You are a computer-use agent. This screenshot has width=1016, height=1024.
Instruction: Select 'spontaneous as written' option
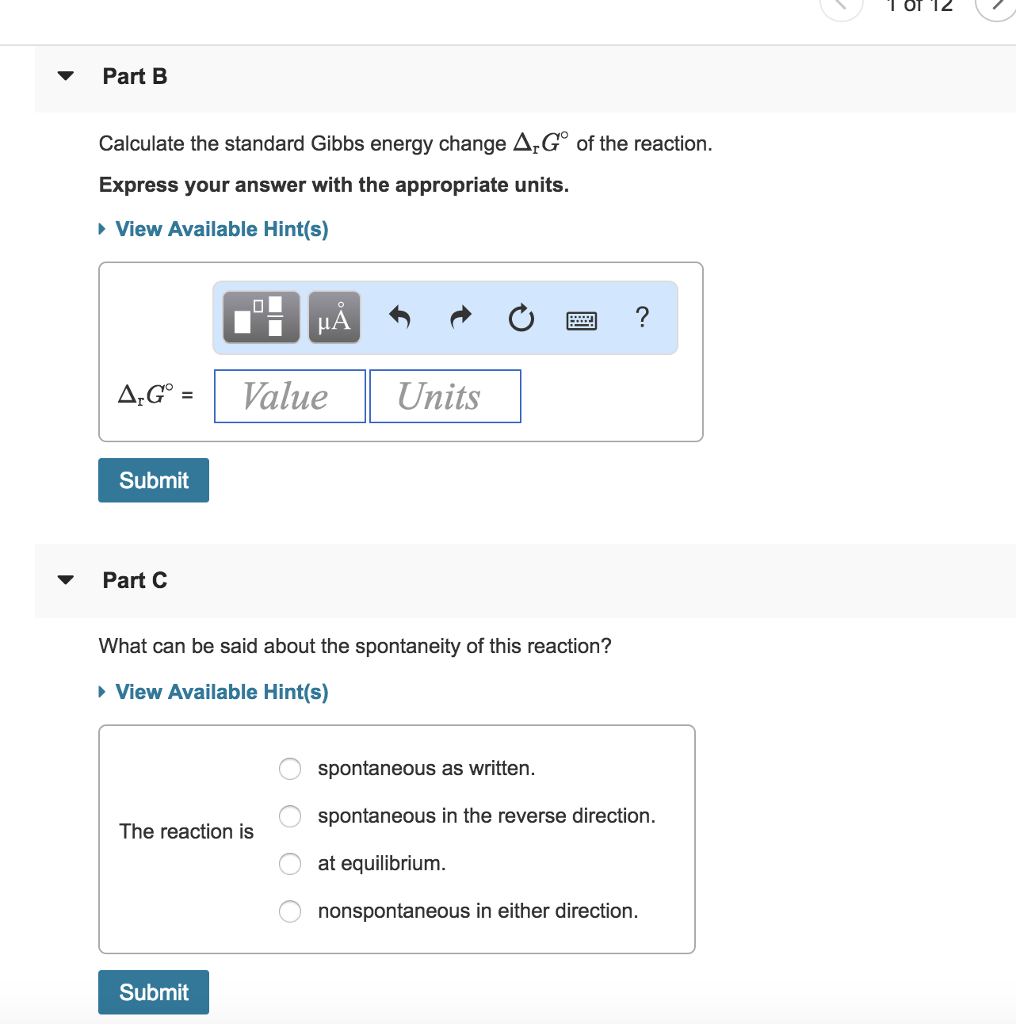point(290,769)
